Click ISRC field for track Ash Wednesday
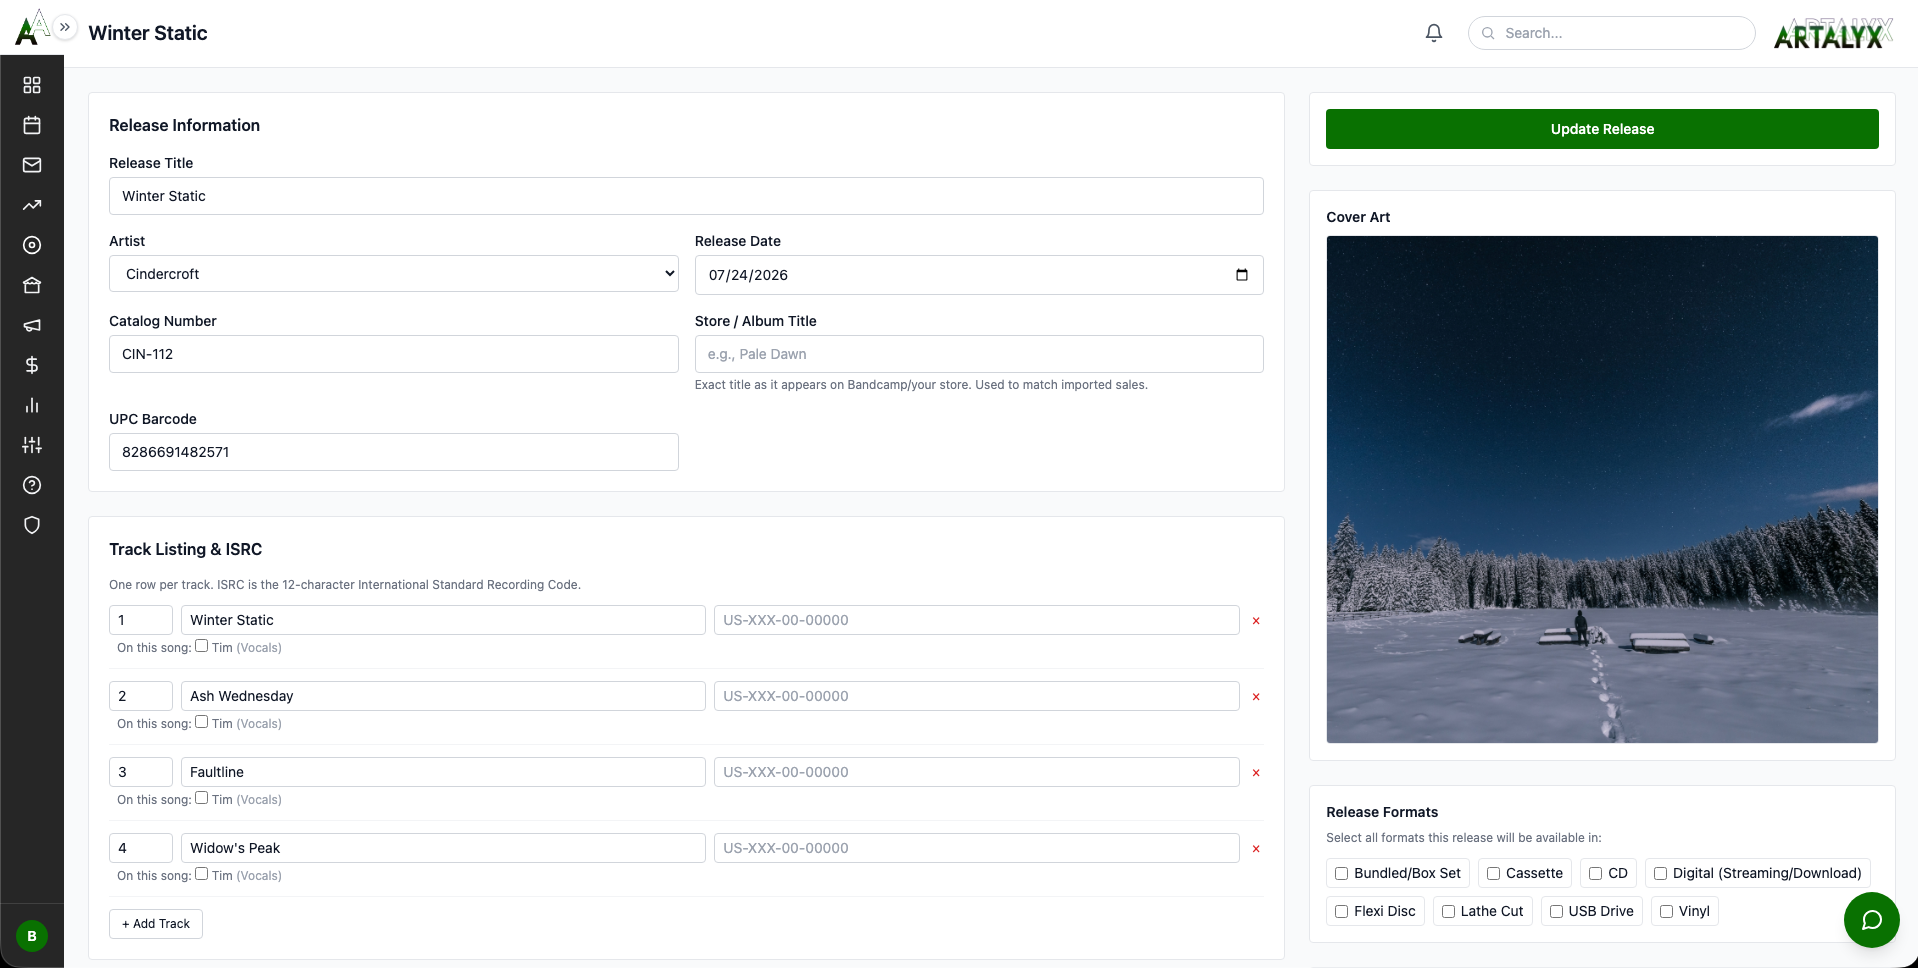The width and height of the screenshot is (1918, 968). coord(977,696)
